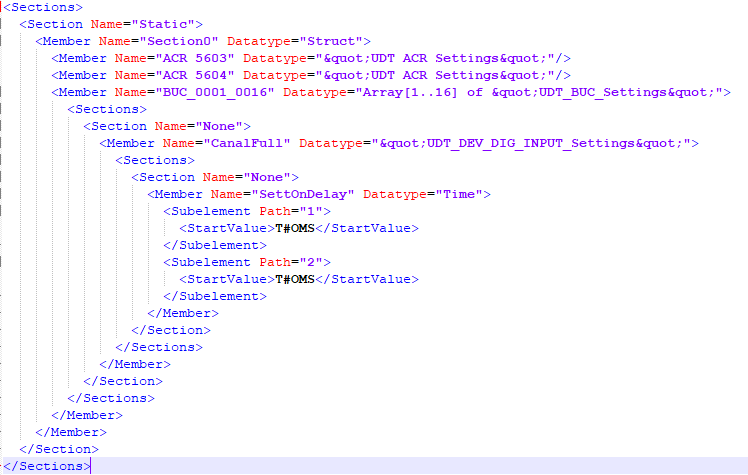Click the Datatype value "Struct"
Image resolution: width=748 pixels, height=475 pixels.
click(331, 41)
